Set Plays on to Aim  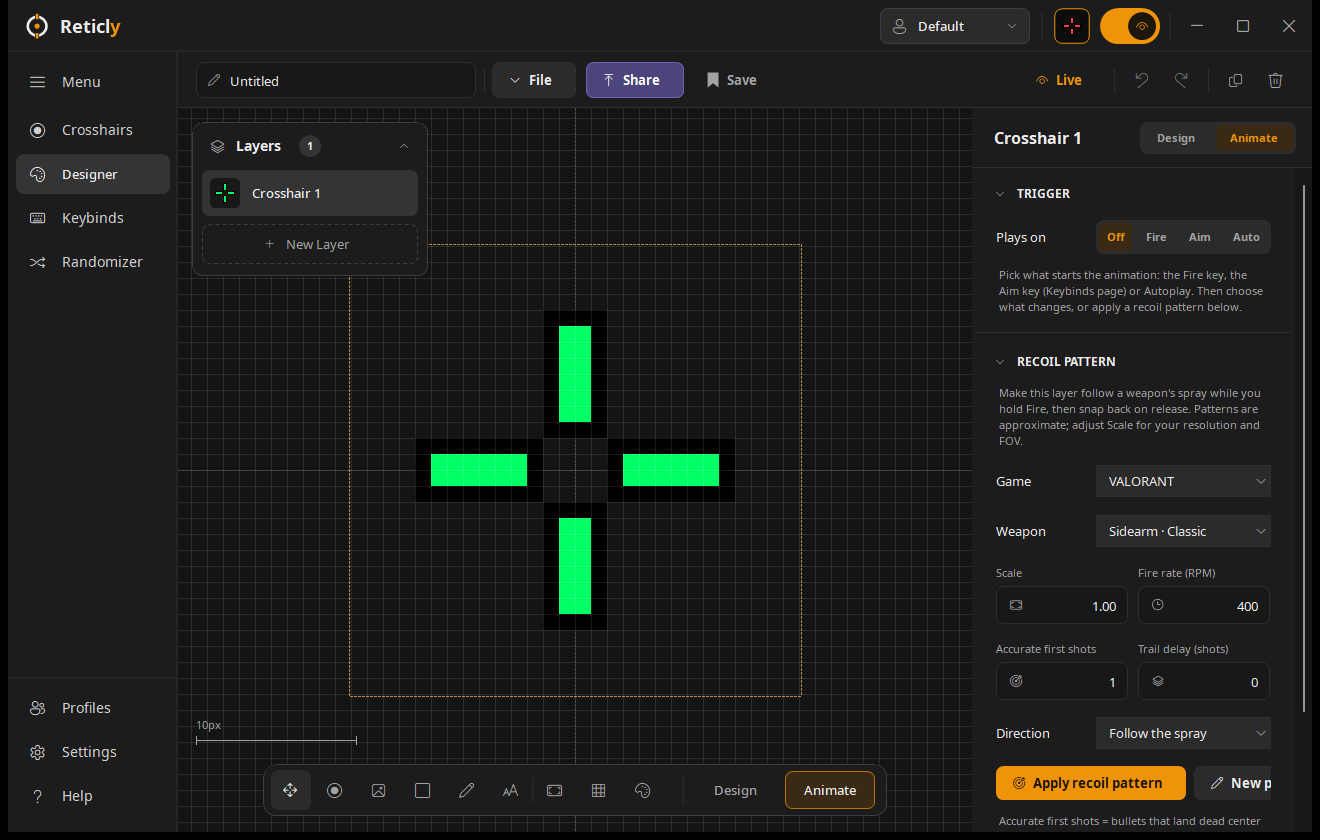1199,237
